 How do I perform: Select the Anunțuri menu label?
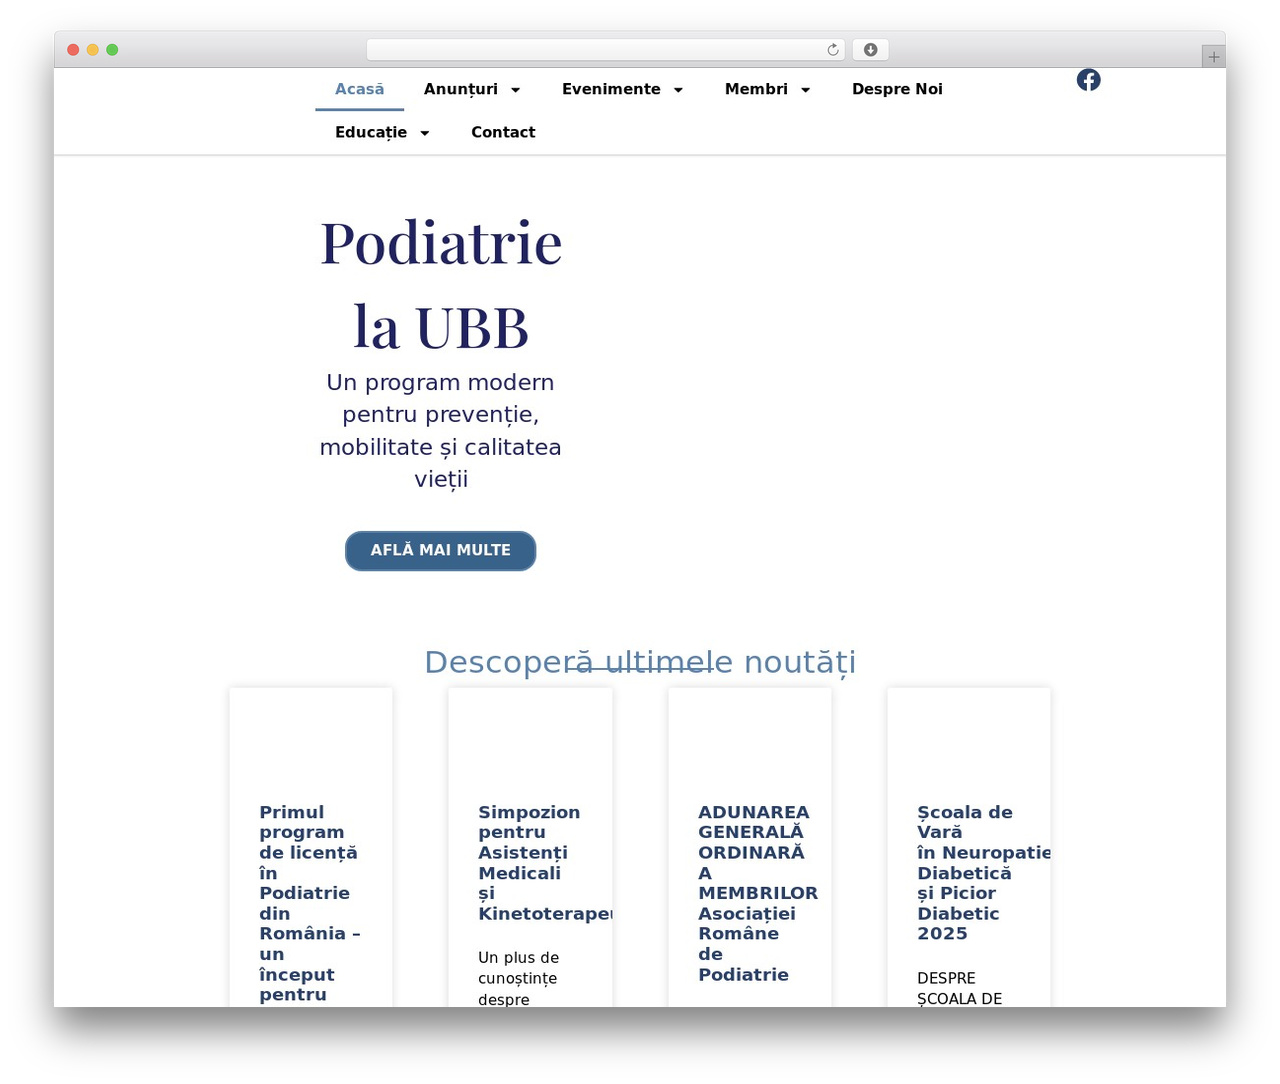461,89
